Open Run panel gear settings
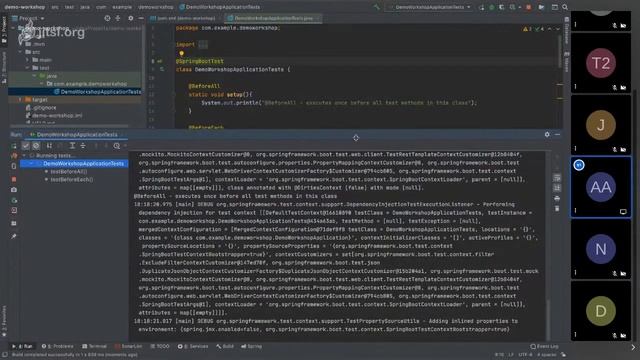Image resolution: width=640 pixels, height=360 pixels. (547, 134)
